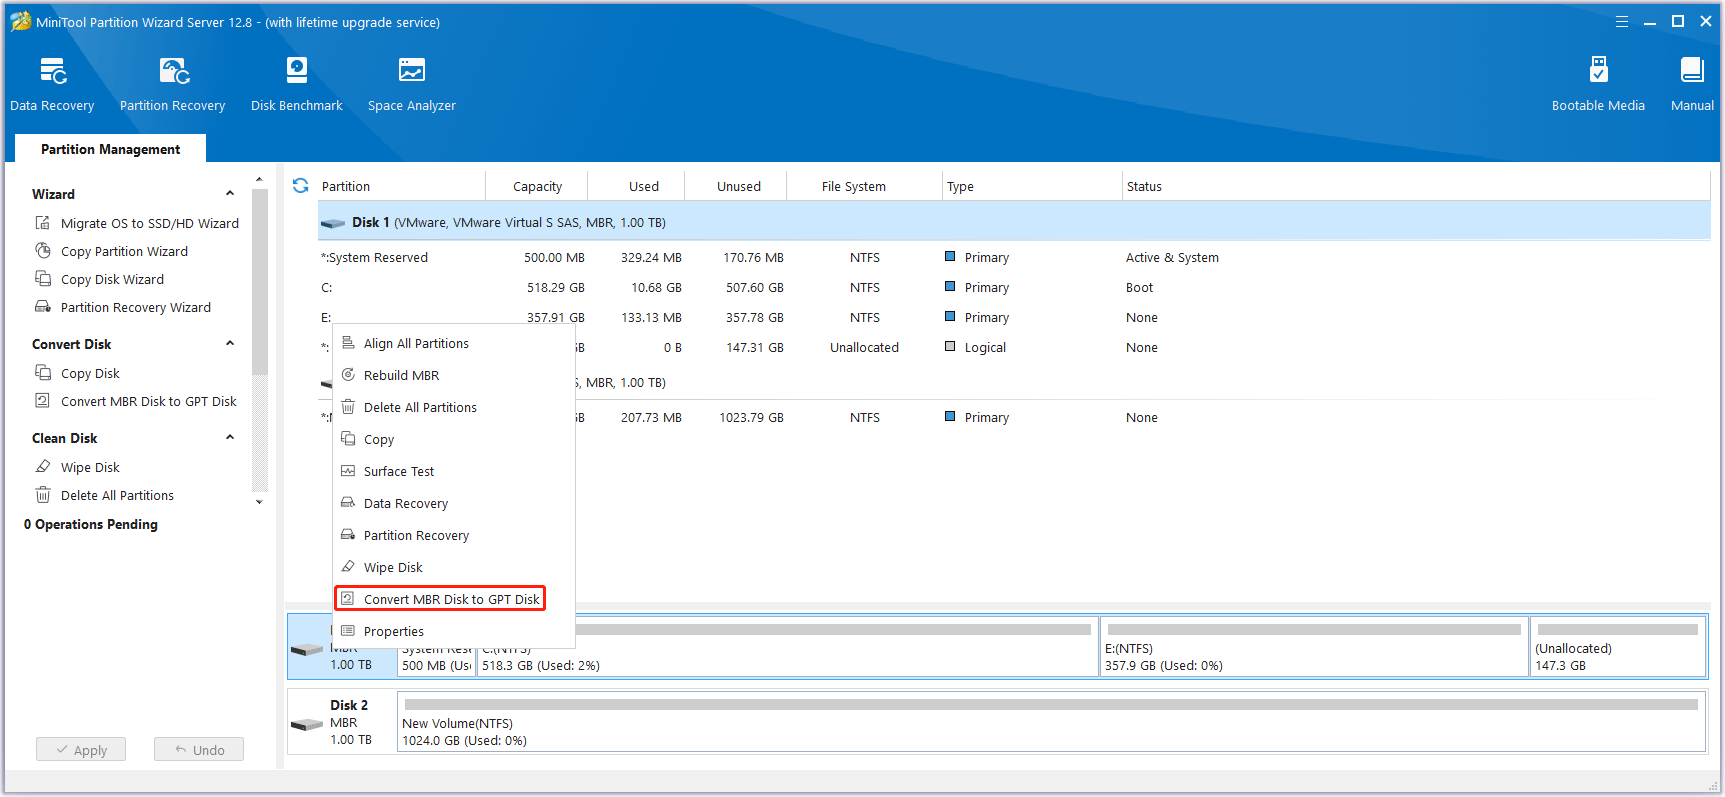Open Bootable Media builder

point(1598,84)
